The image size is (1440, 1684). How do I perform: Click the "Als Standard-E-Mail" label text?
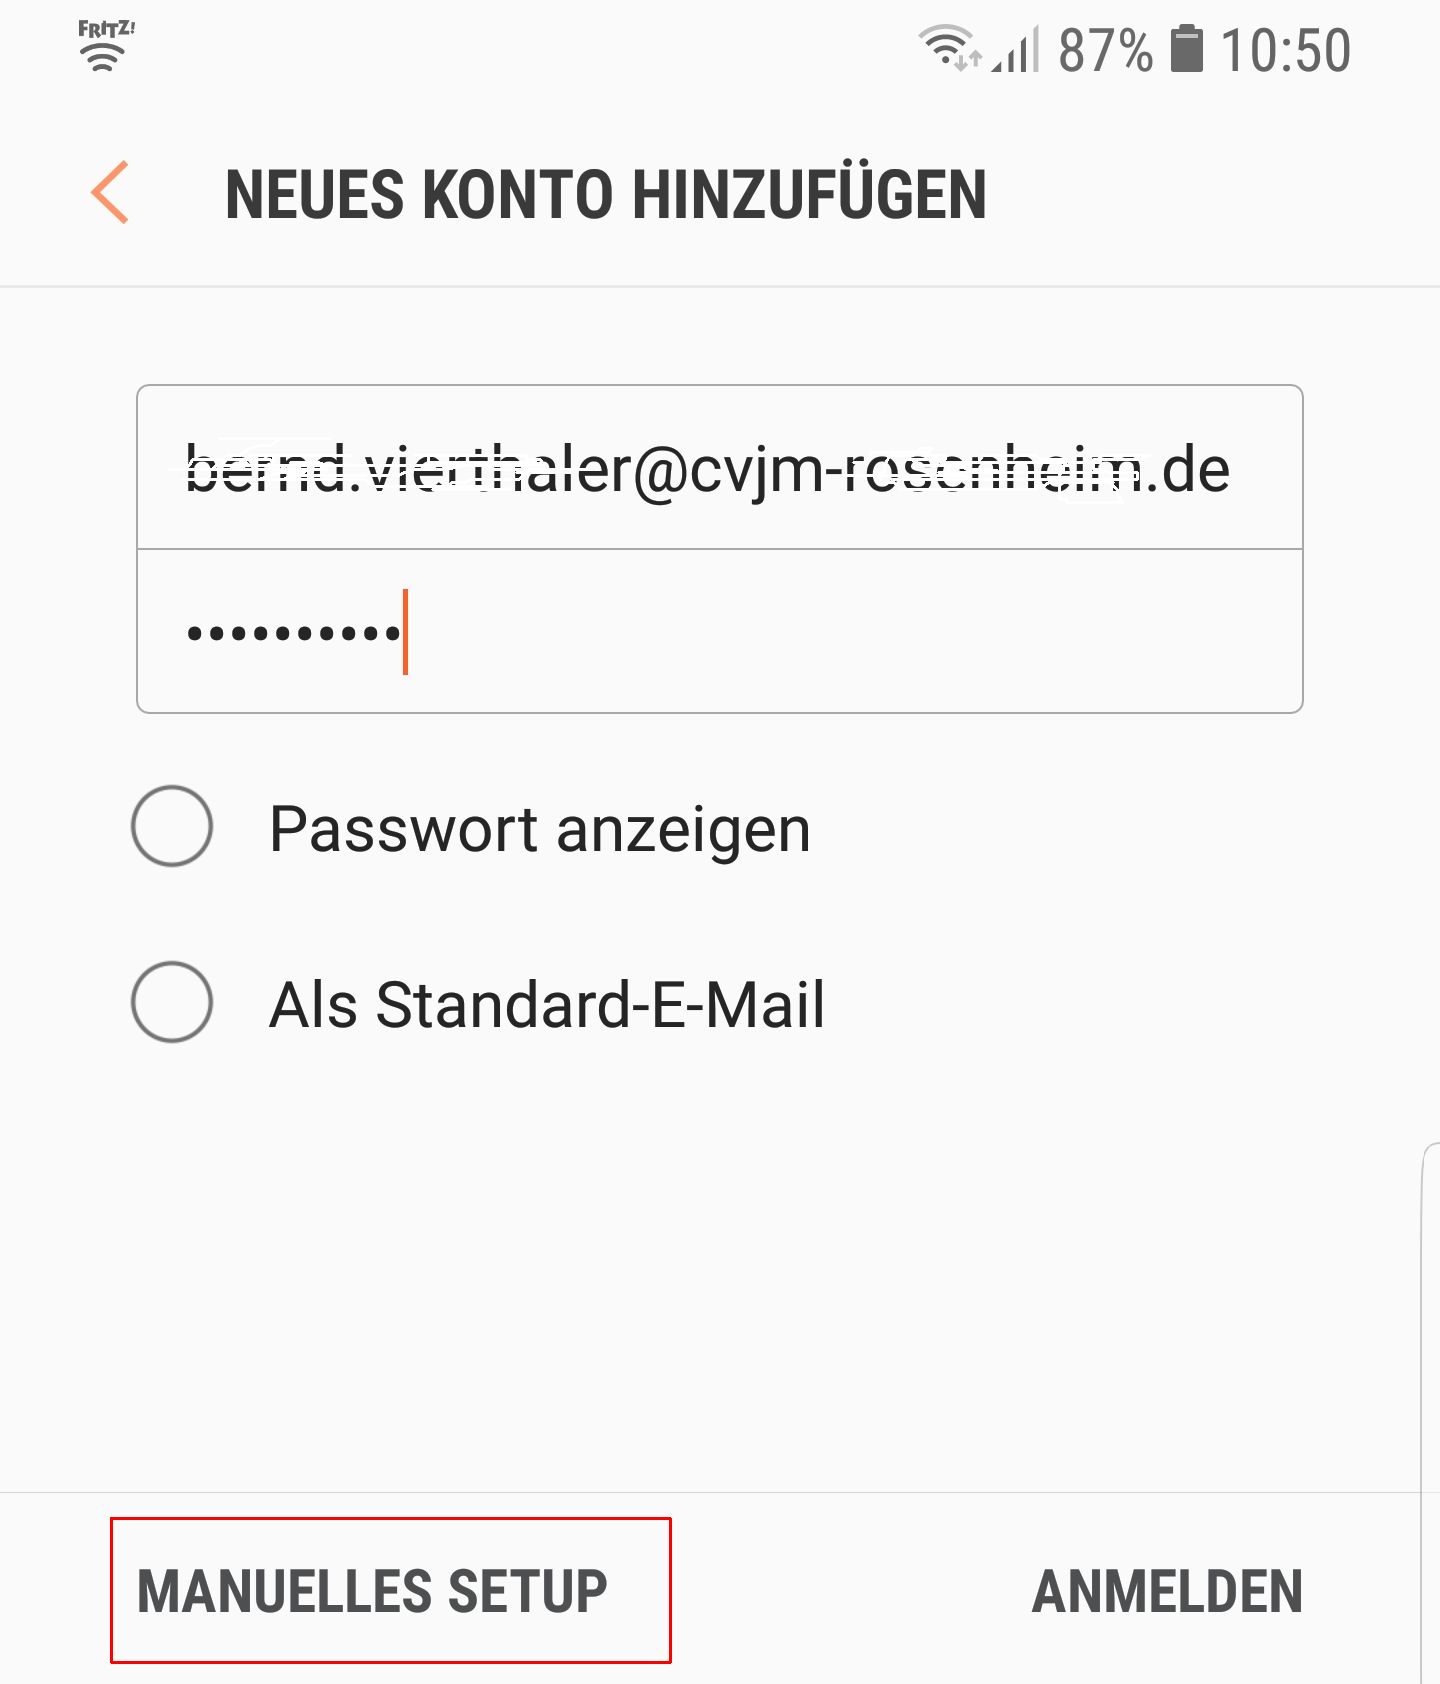coord(547,1004)
